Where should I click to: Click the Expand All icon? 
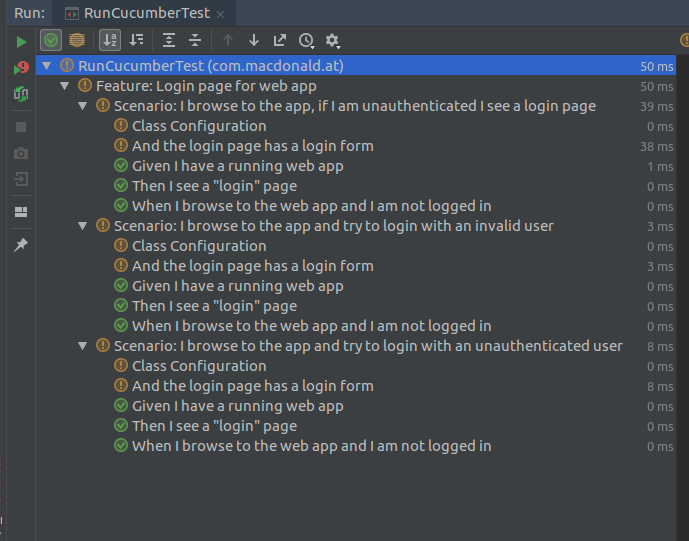(169, 41)
